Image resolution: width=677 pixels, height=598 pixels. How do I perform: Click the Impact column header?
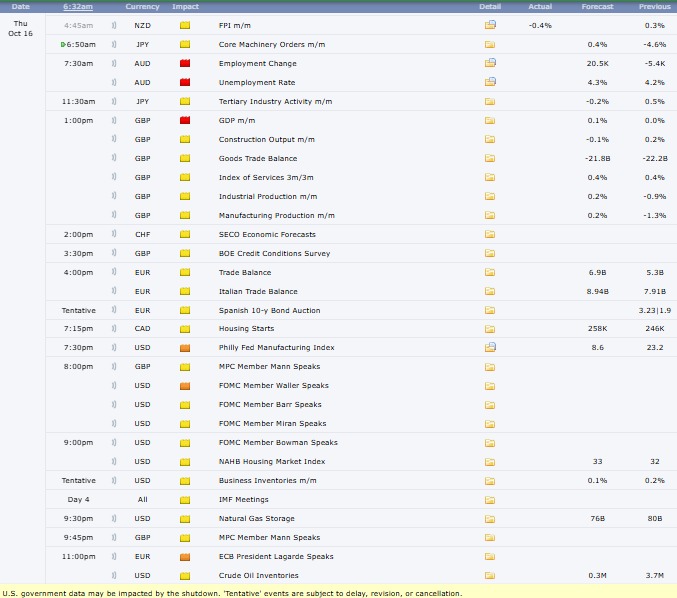[x=185, y=7]
